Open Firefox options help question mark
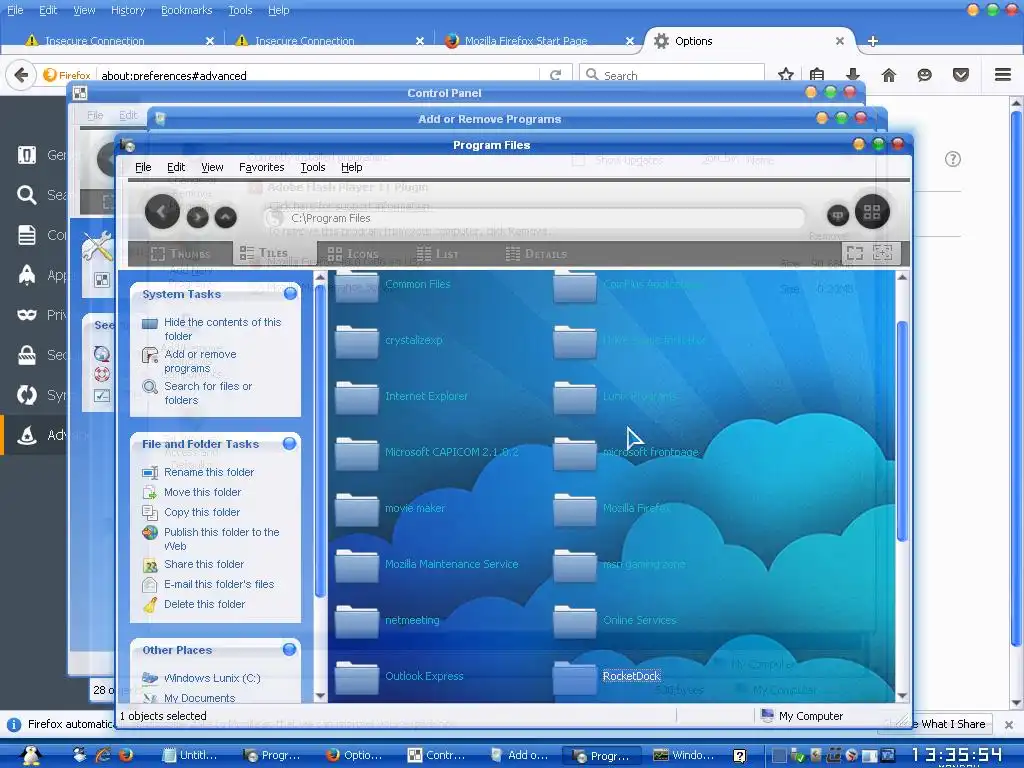Screen dimensions: 1024x768 (953, 159)
